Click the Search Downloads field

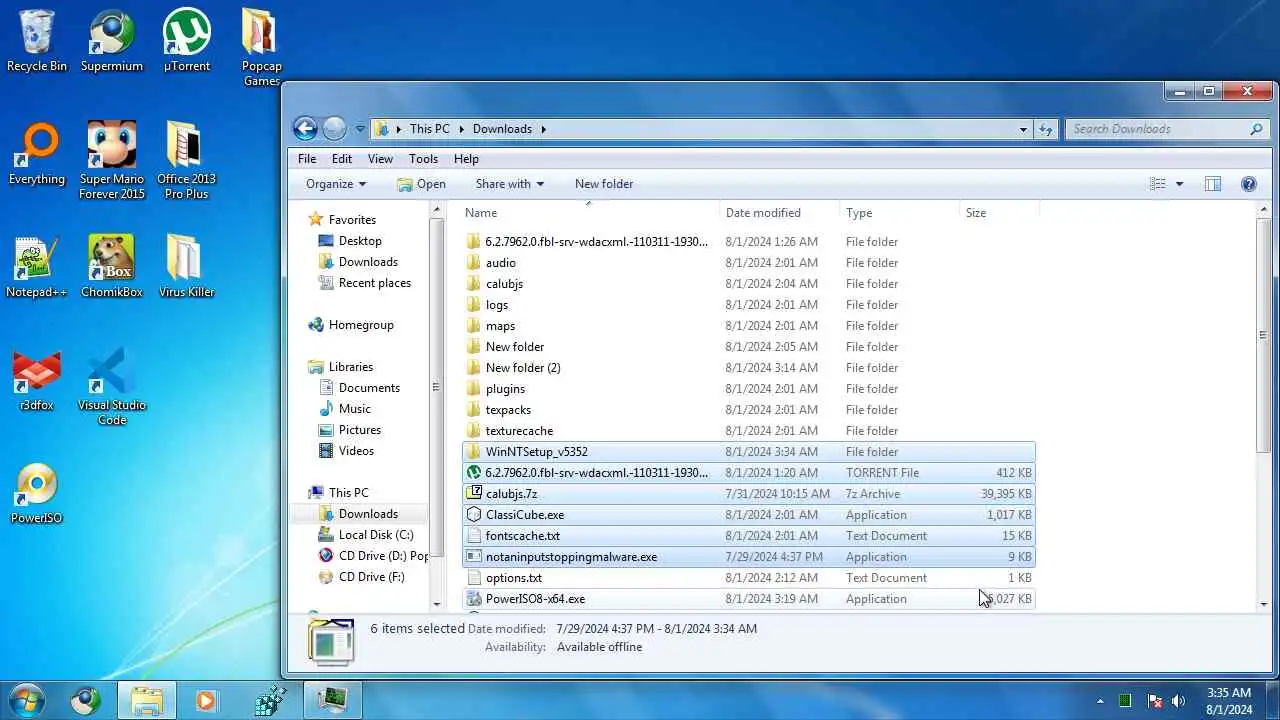pos(1166,129)
